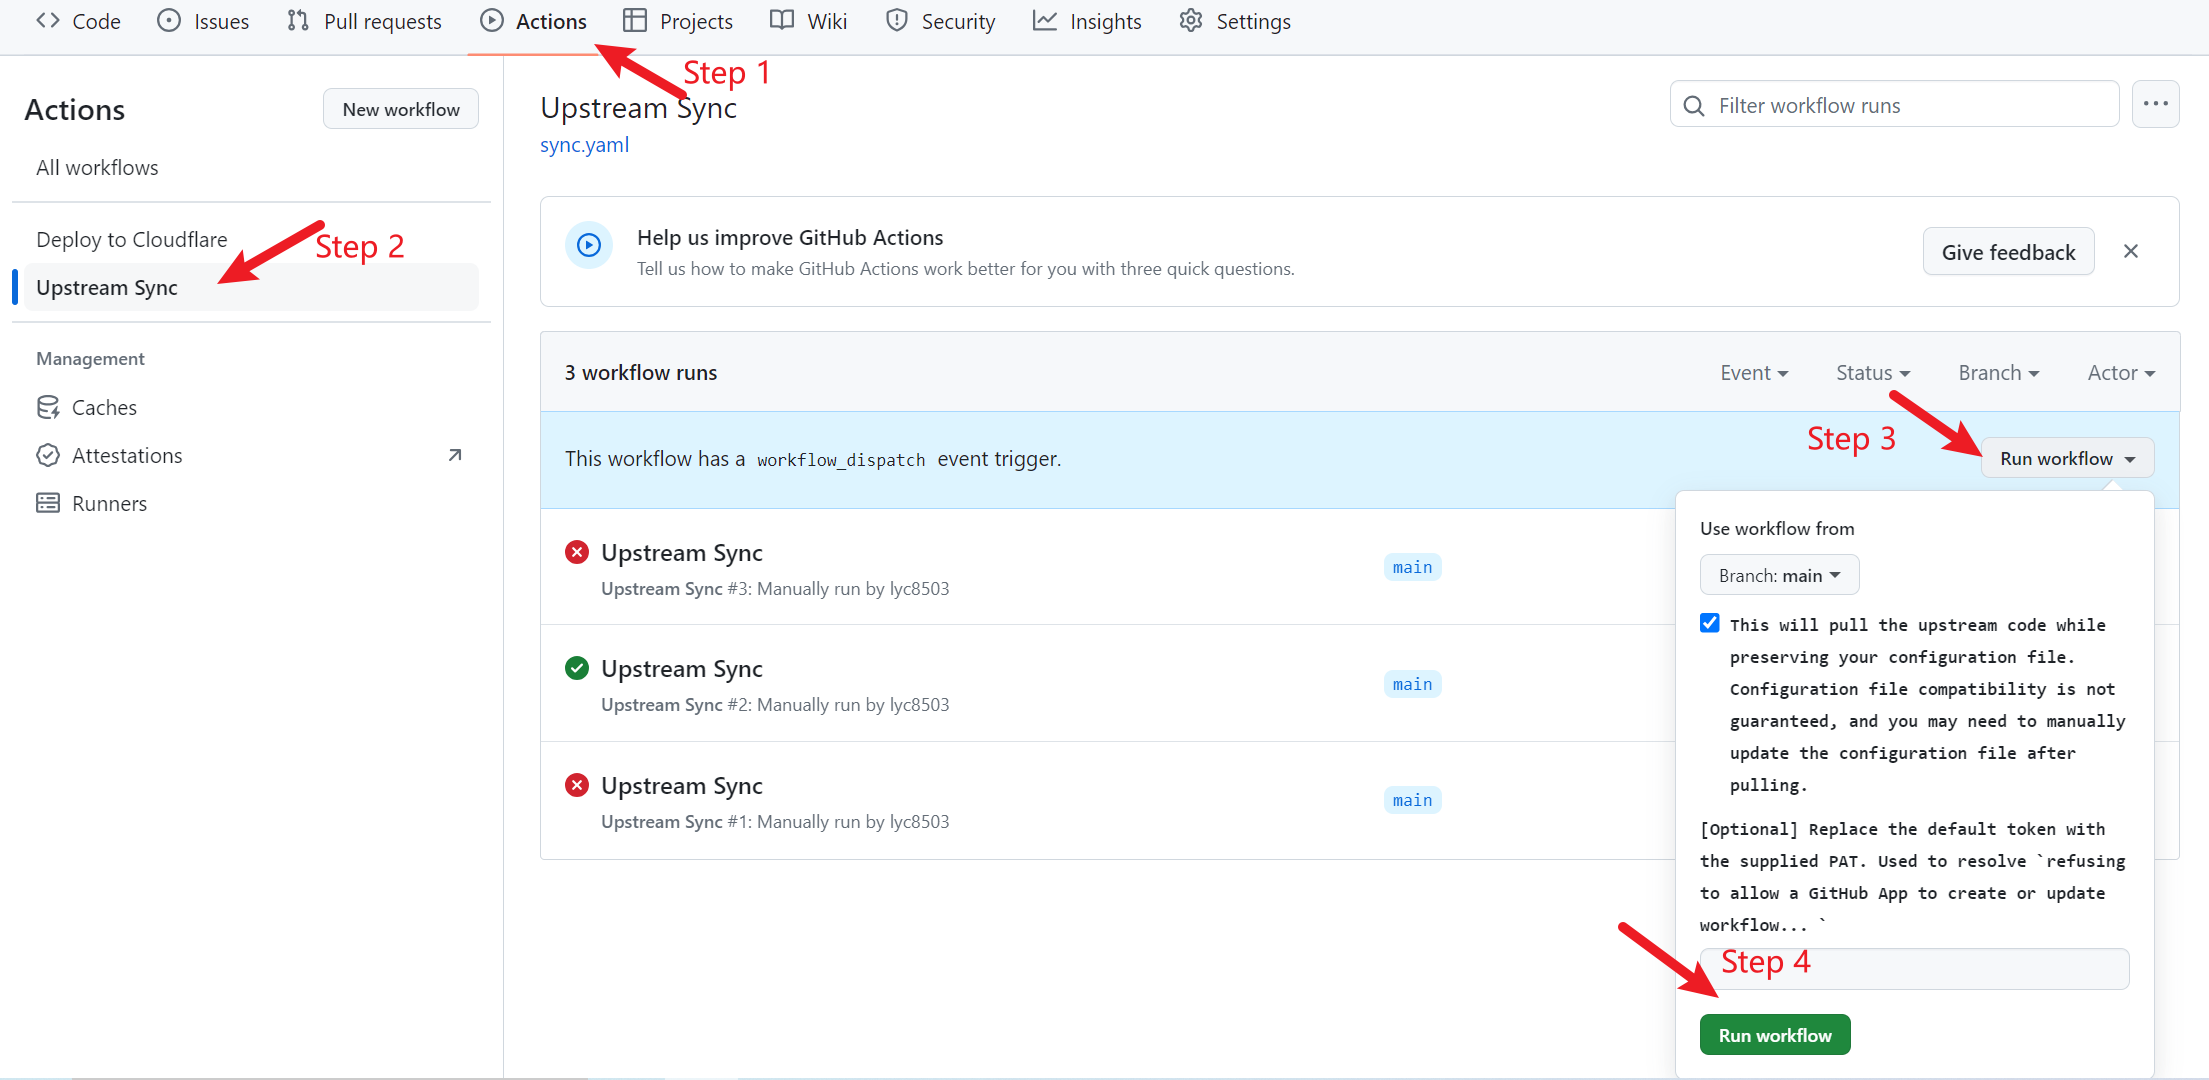
Task: Open Pull requests tab
Action: (x=364, y=21)
